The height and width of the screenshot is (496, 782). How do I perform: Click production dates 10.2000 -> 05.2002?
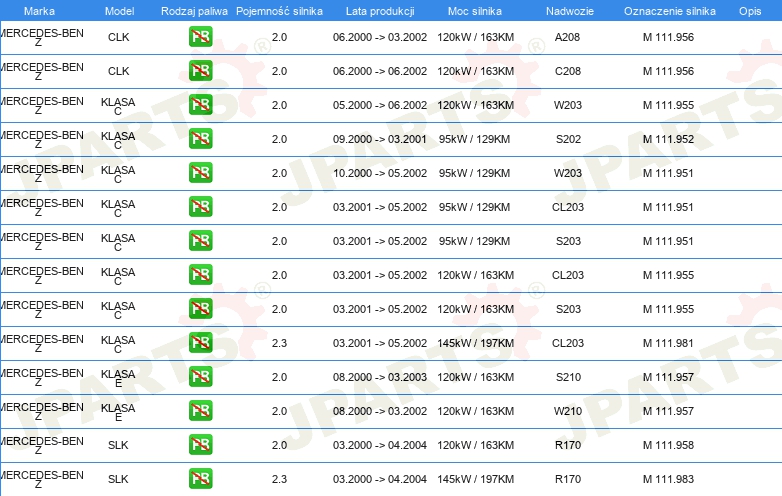(x=380, y=173)
